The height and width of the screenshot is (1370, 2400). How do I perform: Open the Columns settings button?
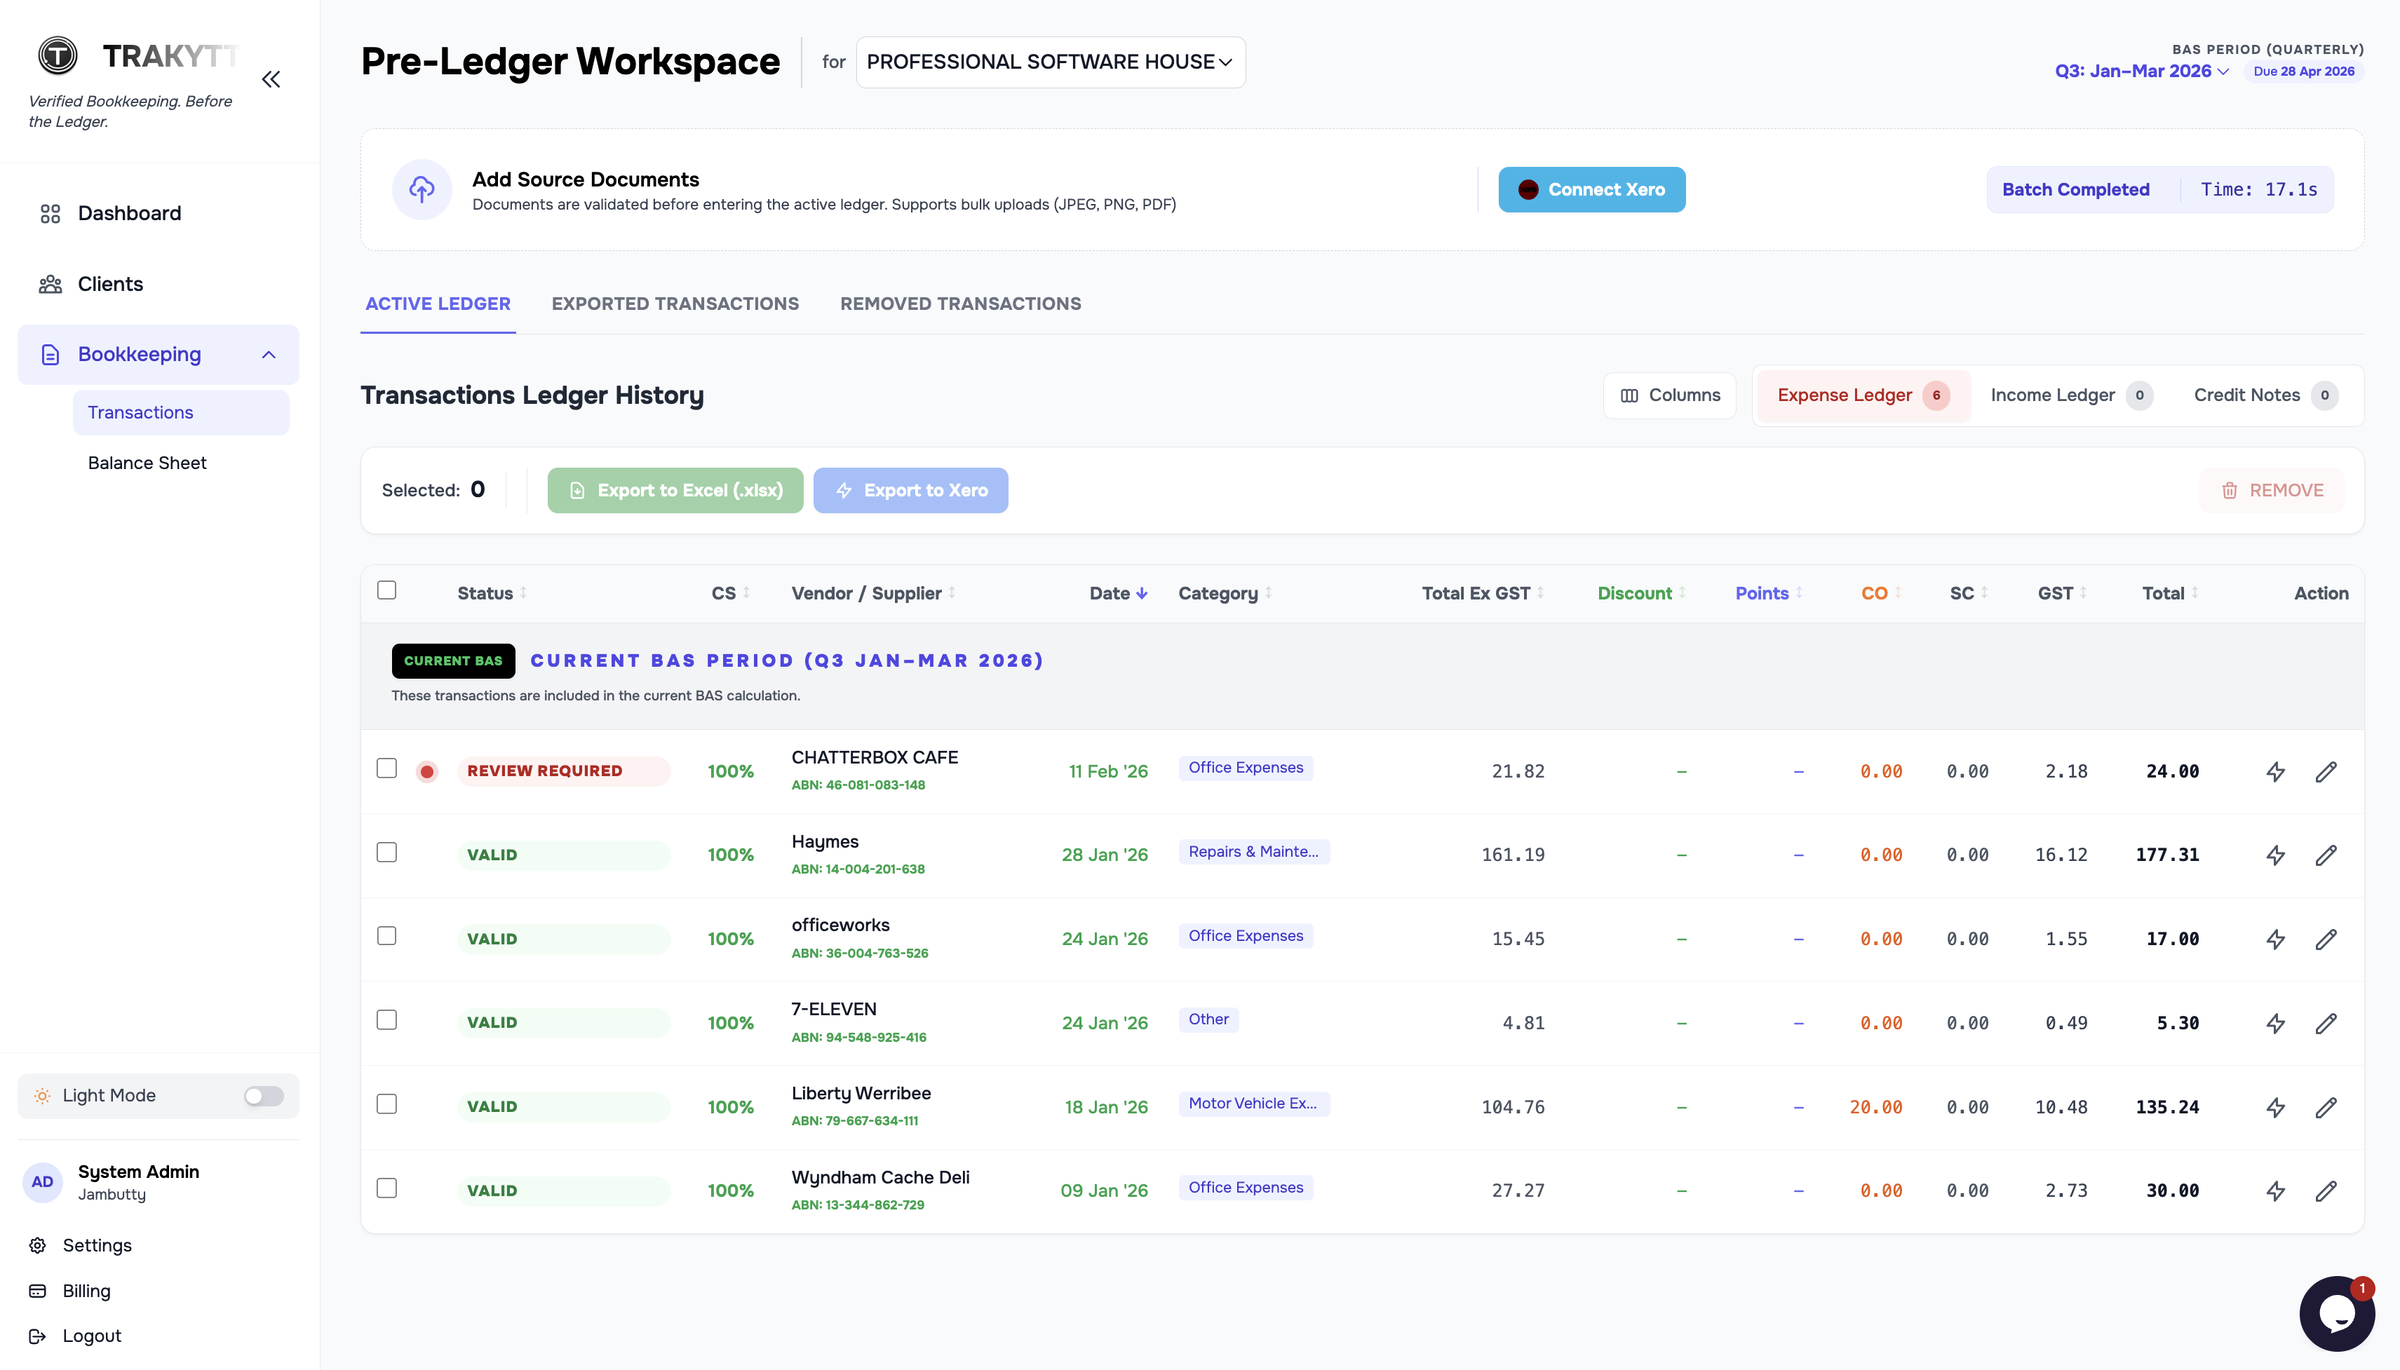(x=1670, y=395)
